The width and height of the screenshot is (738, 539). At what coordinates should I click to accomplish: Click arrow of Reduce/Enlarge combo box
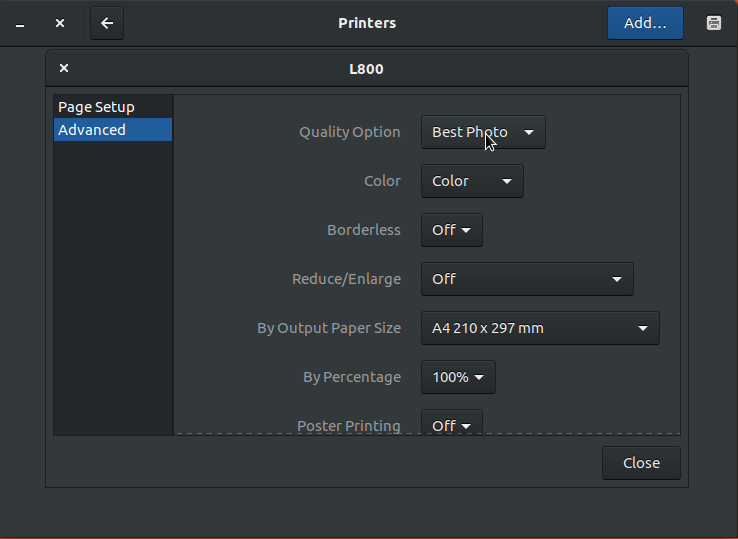pos(617,279)
